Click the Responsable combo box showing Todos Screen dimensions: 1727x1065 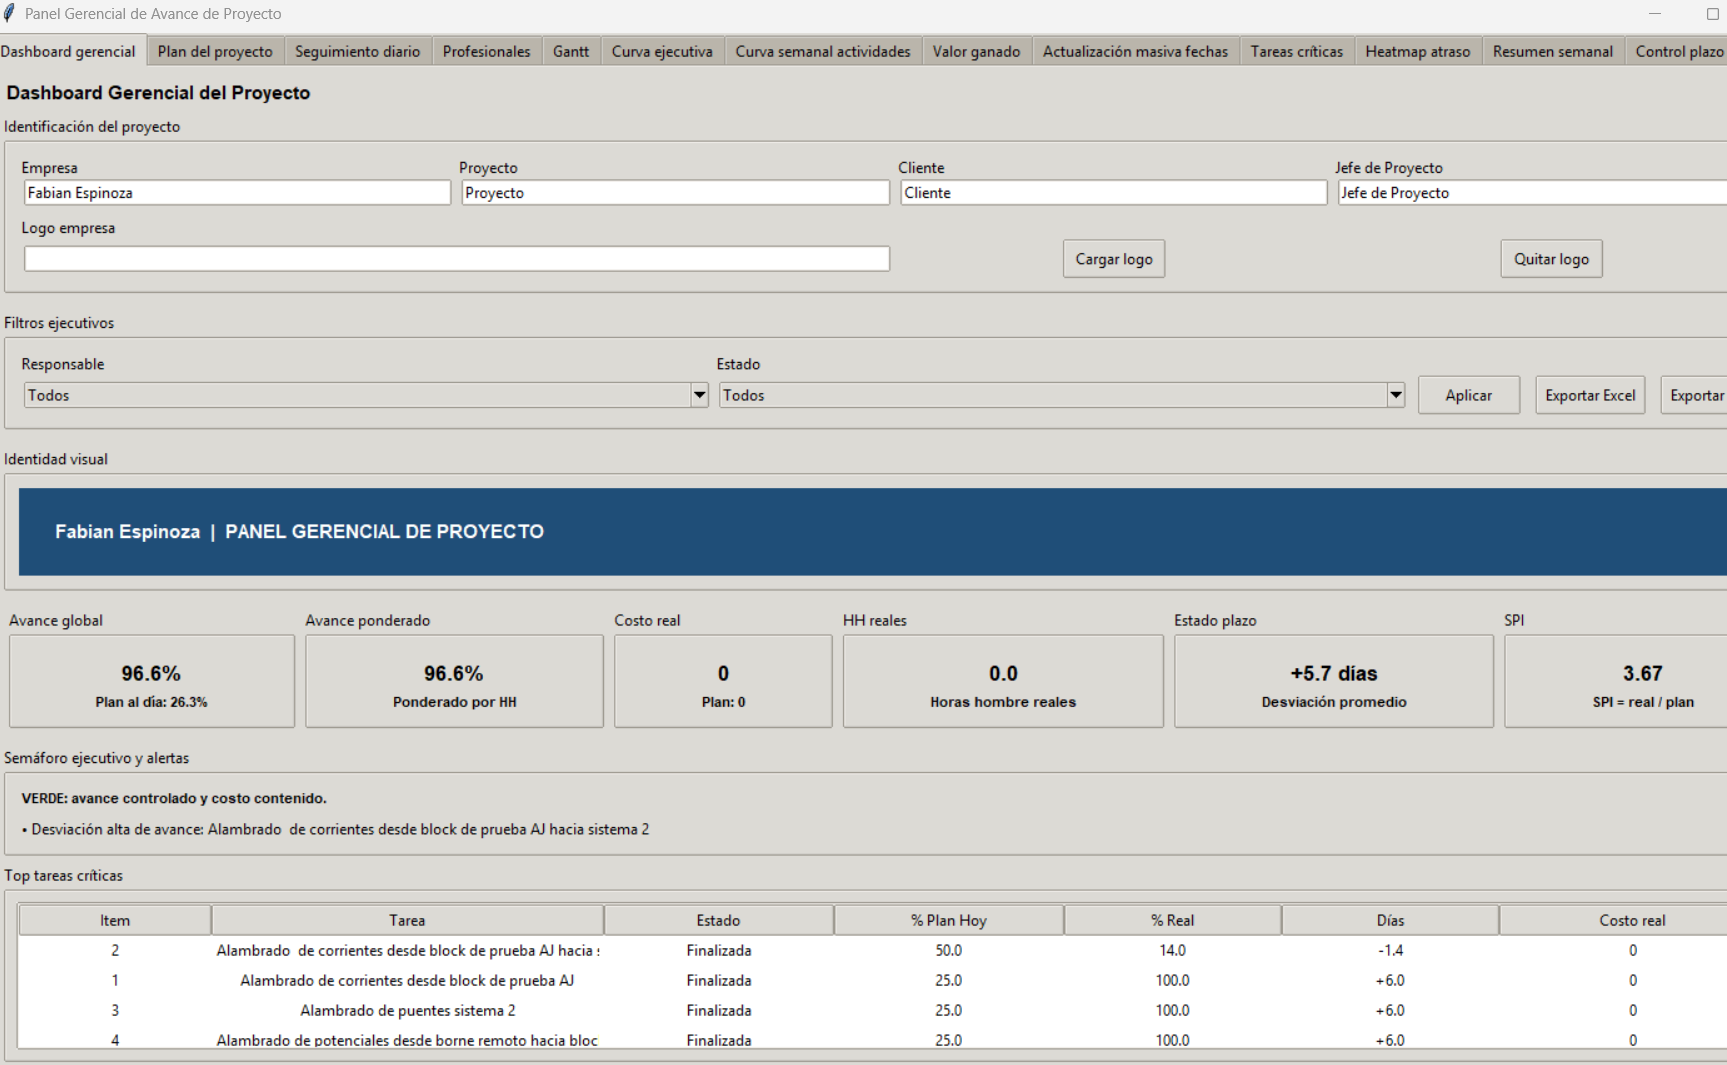click(x=366, y=395)
